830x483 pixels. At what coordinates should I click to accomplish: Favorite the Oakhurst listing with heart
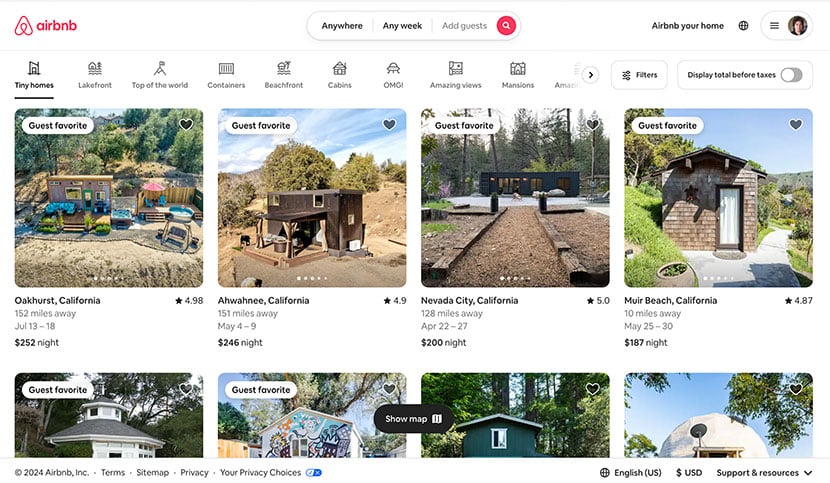coord(186,125)
